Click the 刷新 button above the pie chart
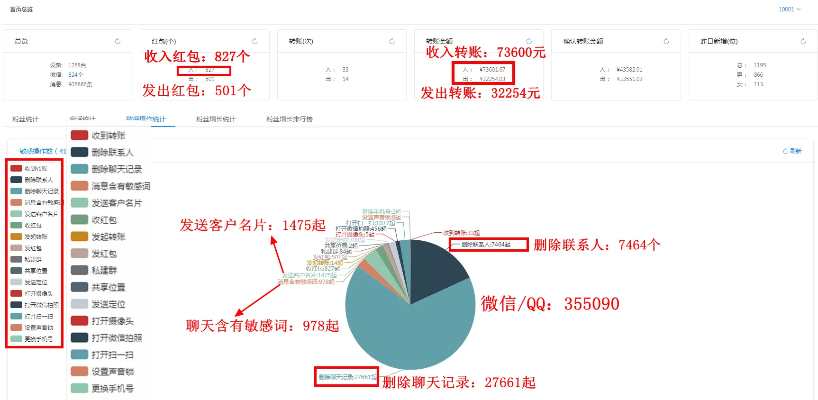The width and height of the screenshot is (818, 400). tap(791, 151)
